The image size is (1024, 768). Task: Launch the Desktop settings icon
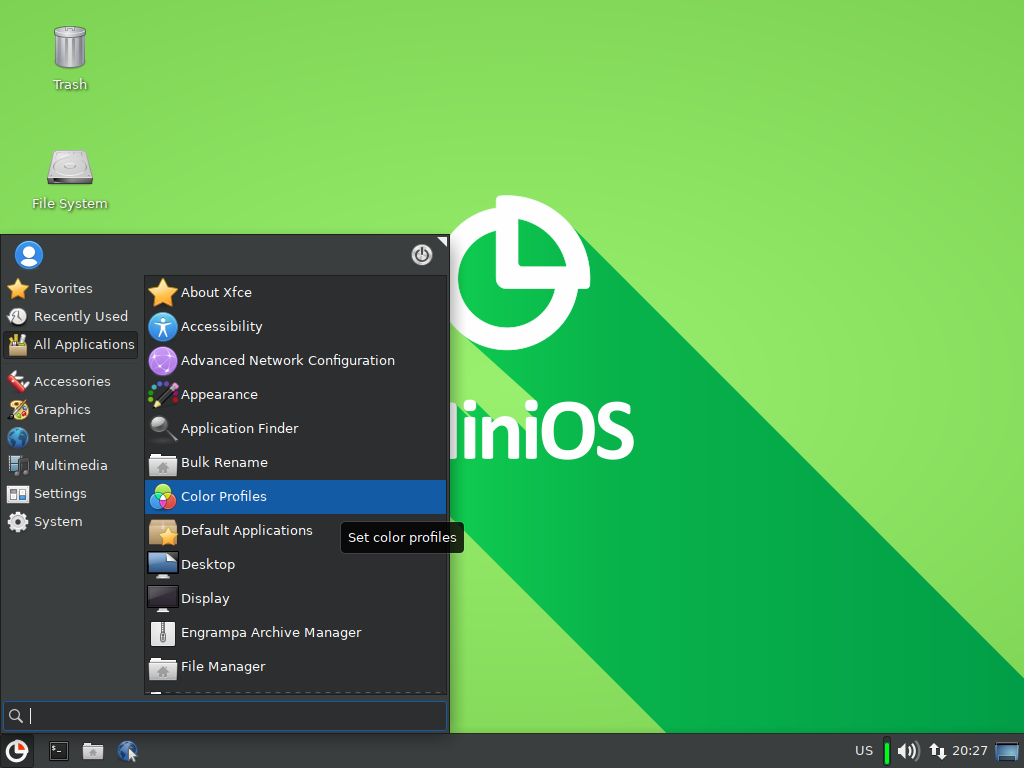(163, 564)
